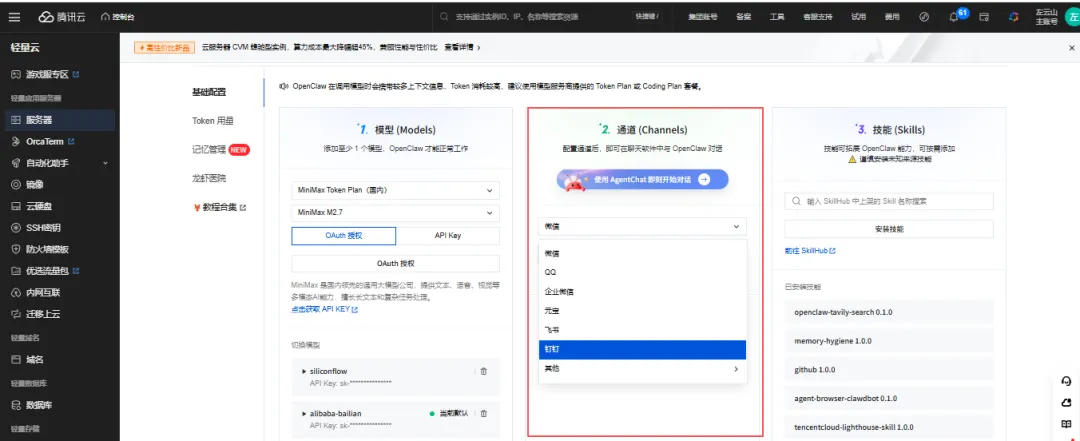
Task: Focus the SkillHub skill name search field
Action: click(x=889, y=201)
